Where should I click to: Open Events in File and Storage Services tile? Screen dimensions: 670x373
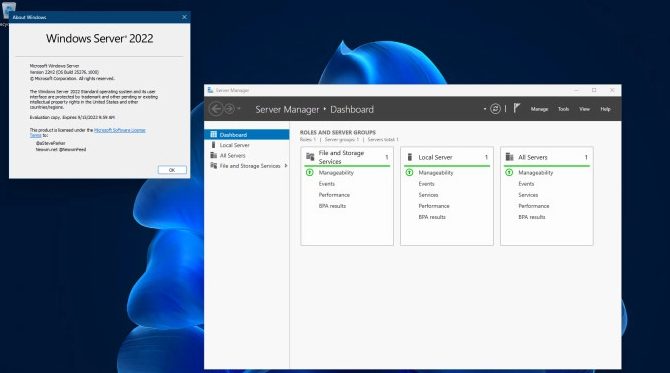326,184
